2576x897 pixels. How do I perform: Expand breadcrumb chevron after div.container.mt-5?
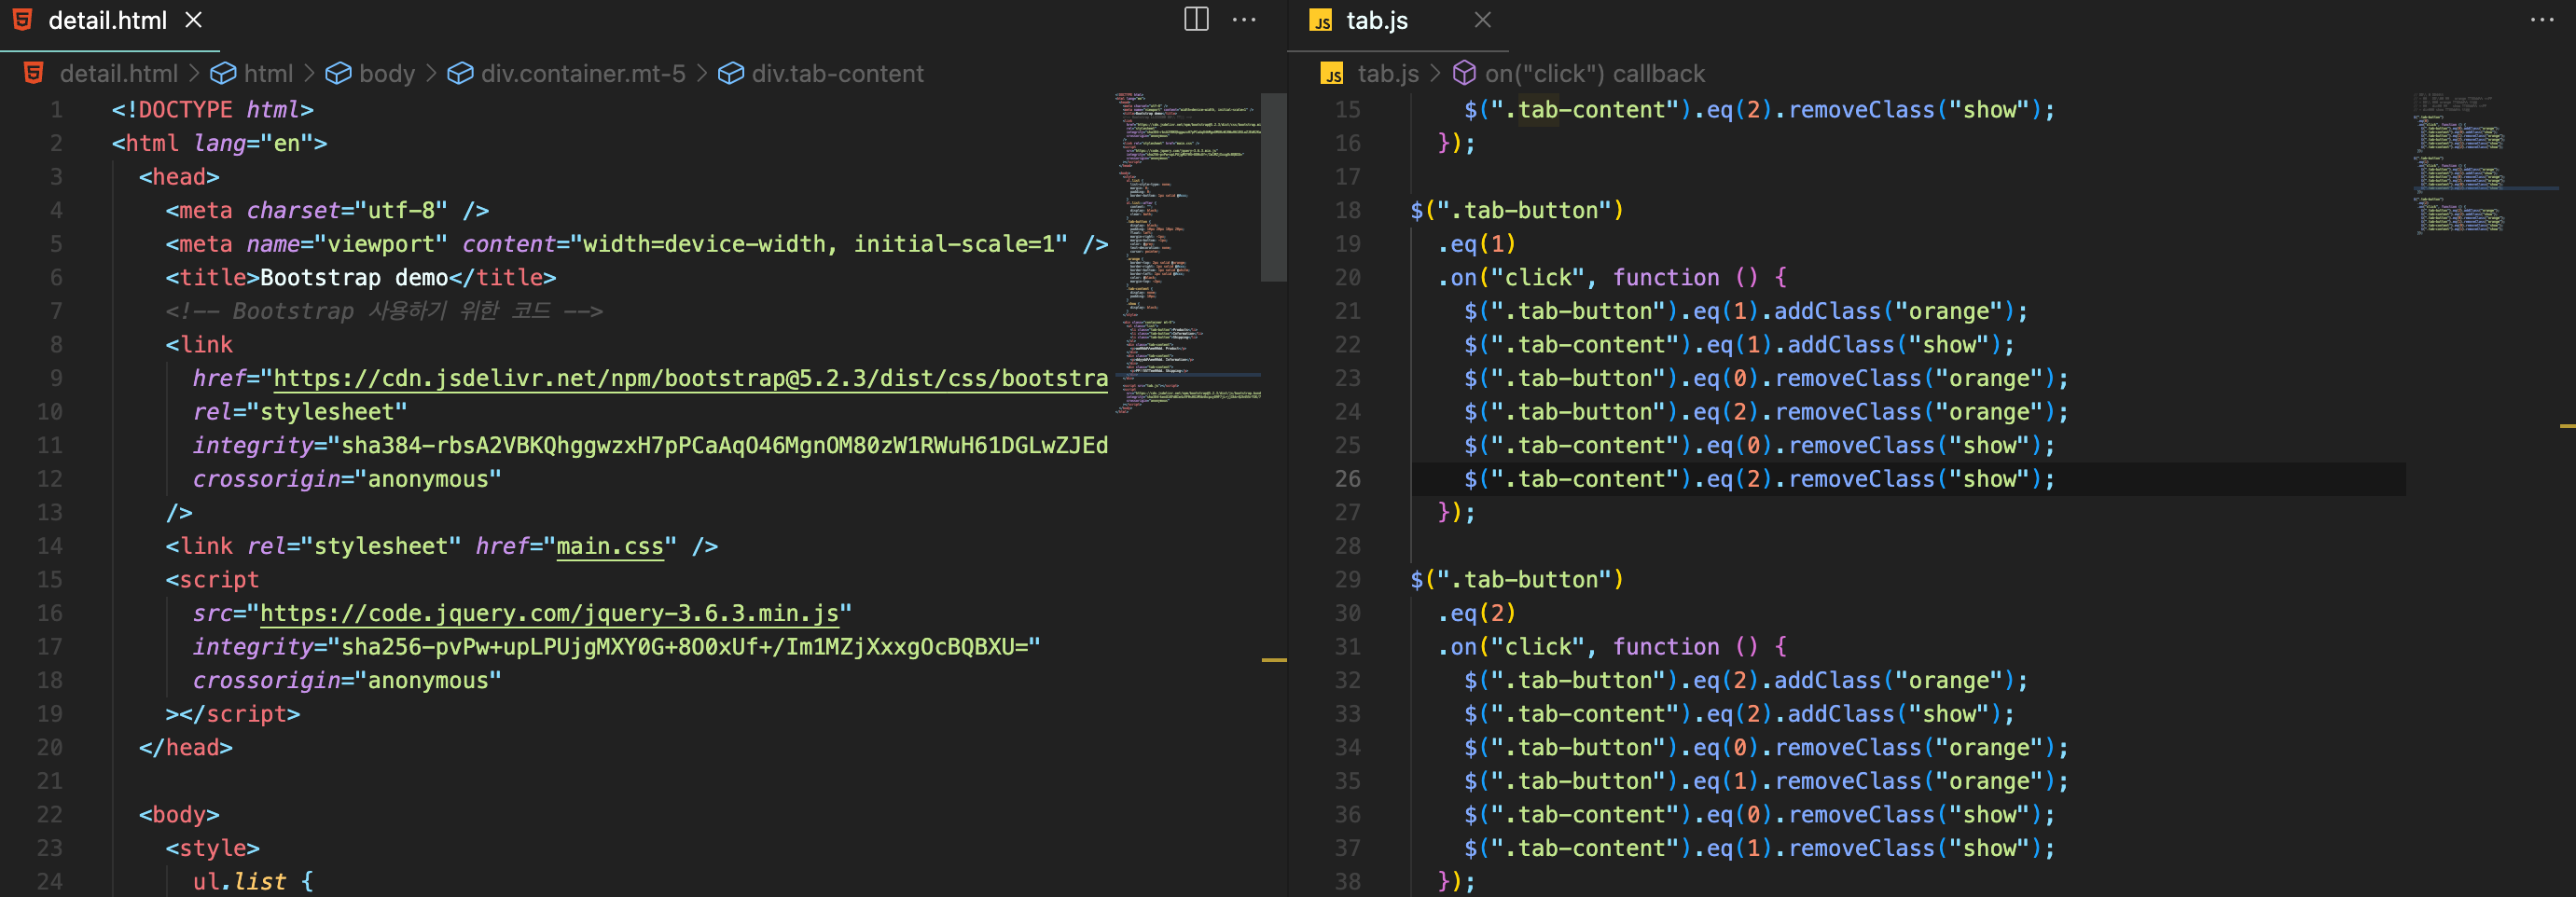click(x=702, y=73)
